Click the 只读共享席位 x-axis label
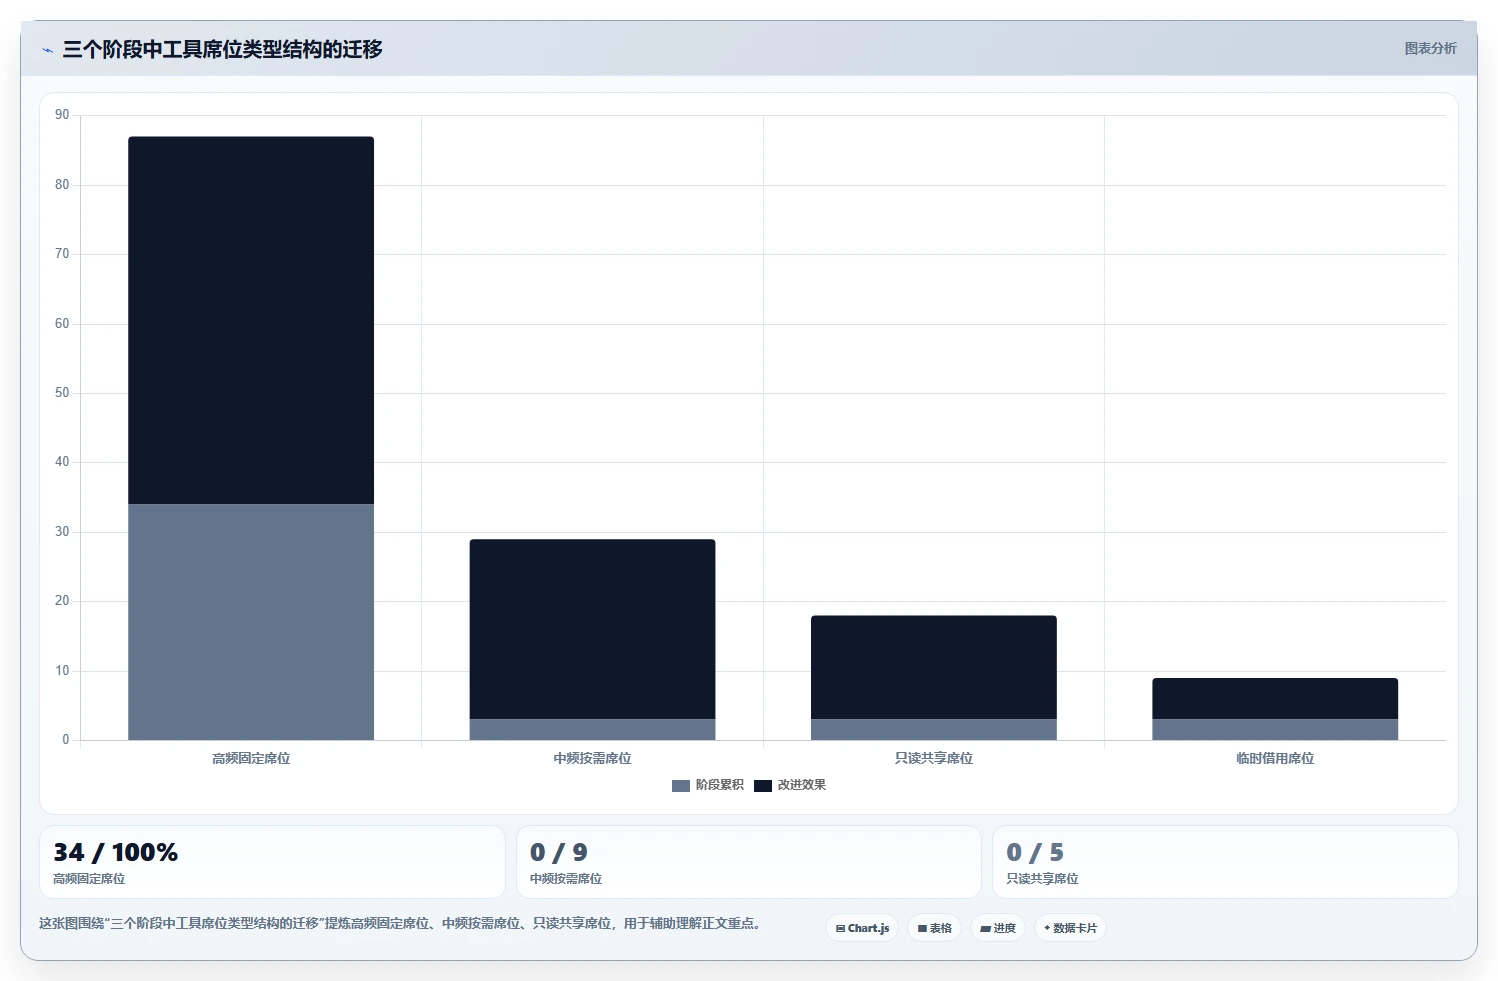Screen dimensions: 1498x981 pos(934,759)
